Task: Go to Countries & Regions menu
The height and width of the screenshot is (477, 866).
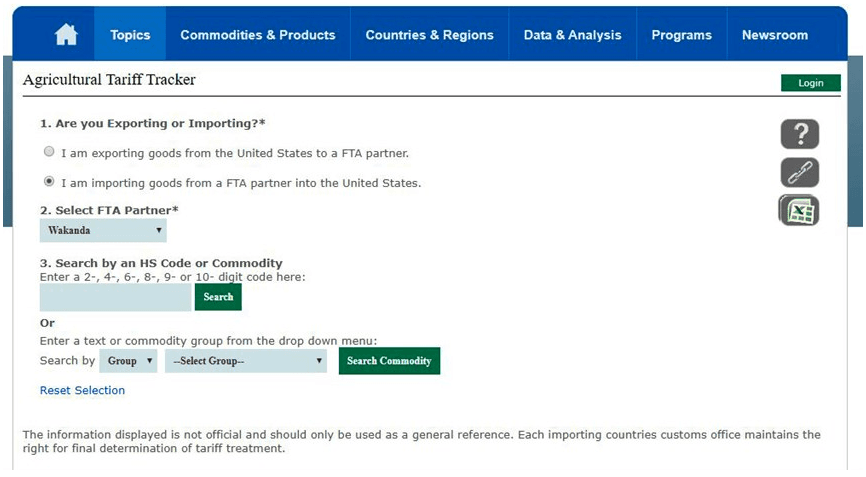Action: [x=429, y=35]
